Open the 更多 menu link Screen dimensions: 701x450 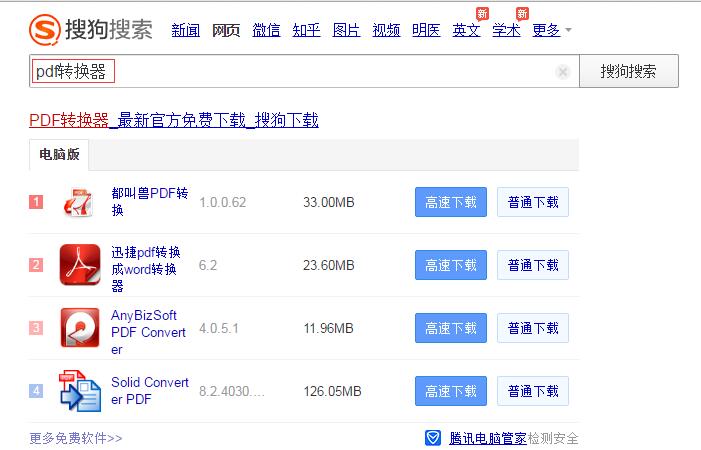pos(546,30)
